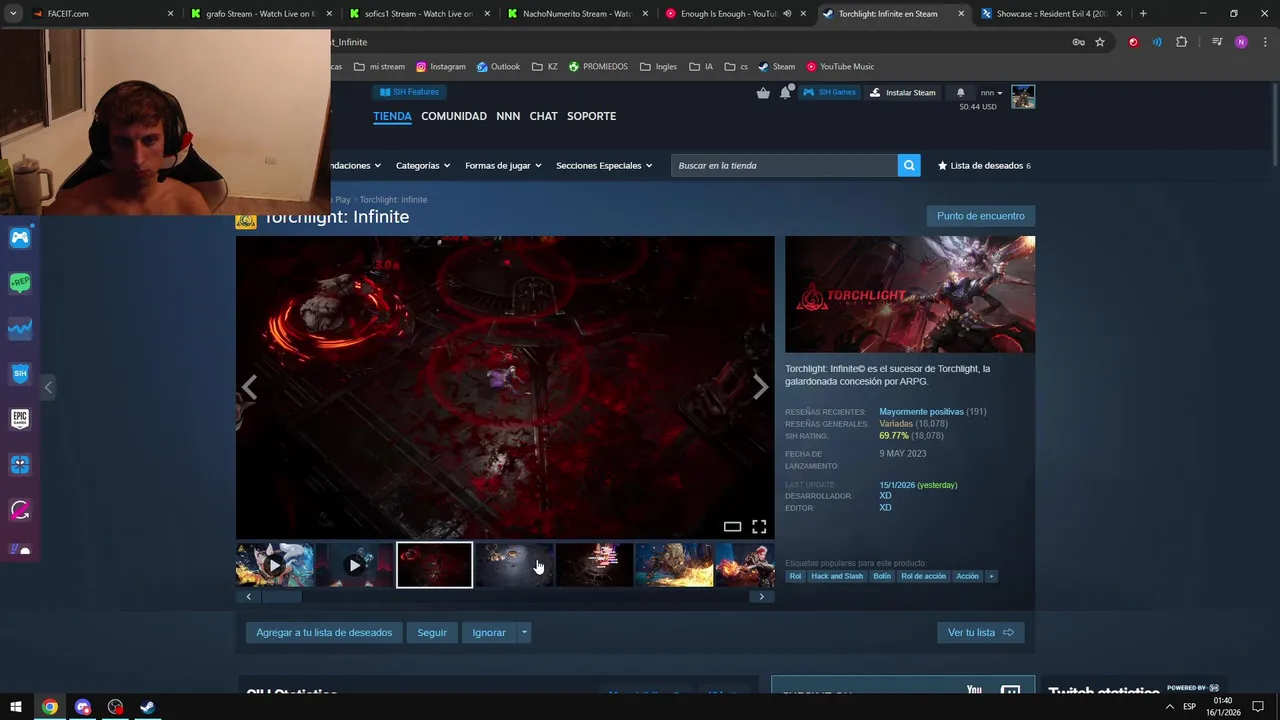Collapse the left sidebar with arrow handle
Viewport: 1280px width, 720px height.
point(48,387)
